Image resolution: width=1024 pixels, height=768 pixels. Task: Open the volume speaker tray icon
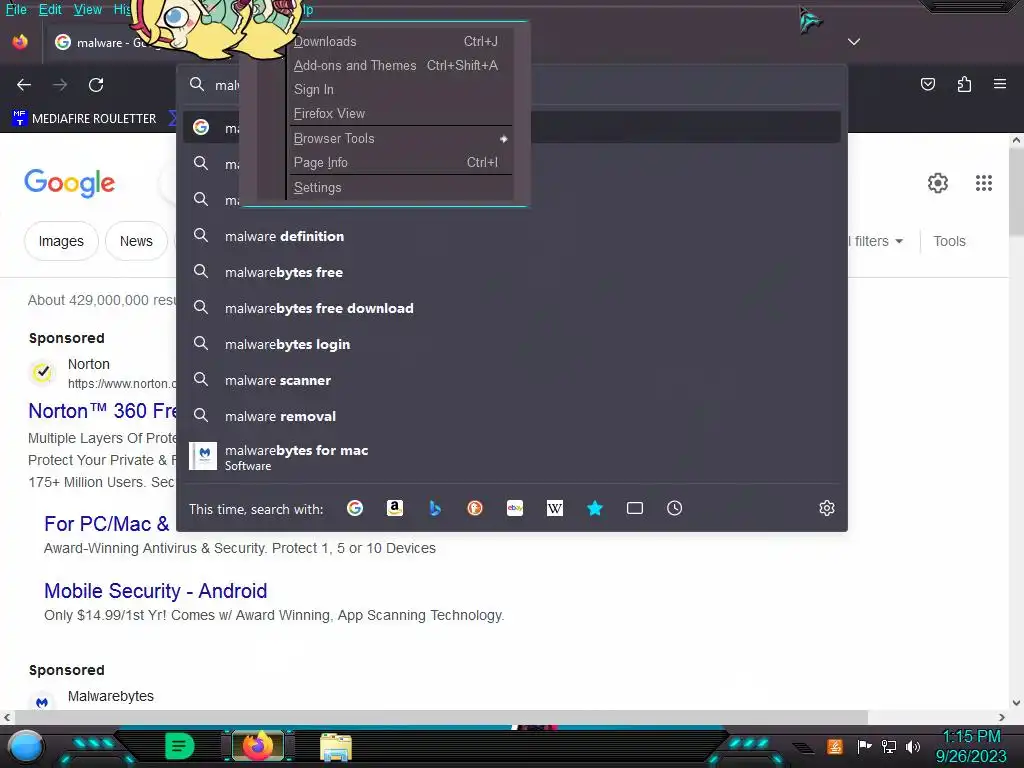[913, 746]
